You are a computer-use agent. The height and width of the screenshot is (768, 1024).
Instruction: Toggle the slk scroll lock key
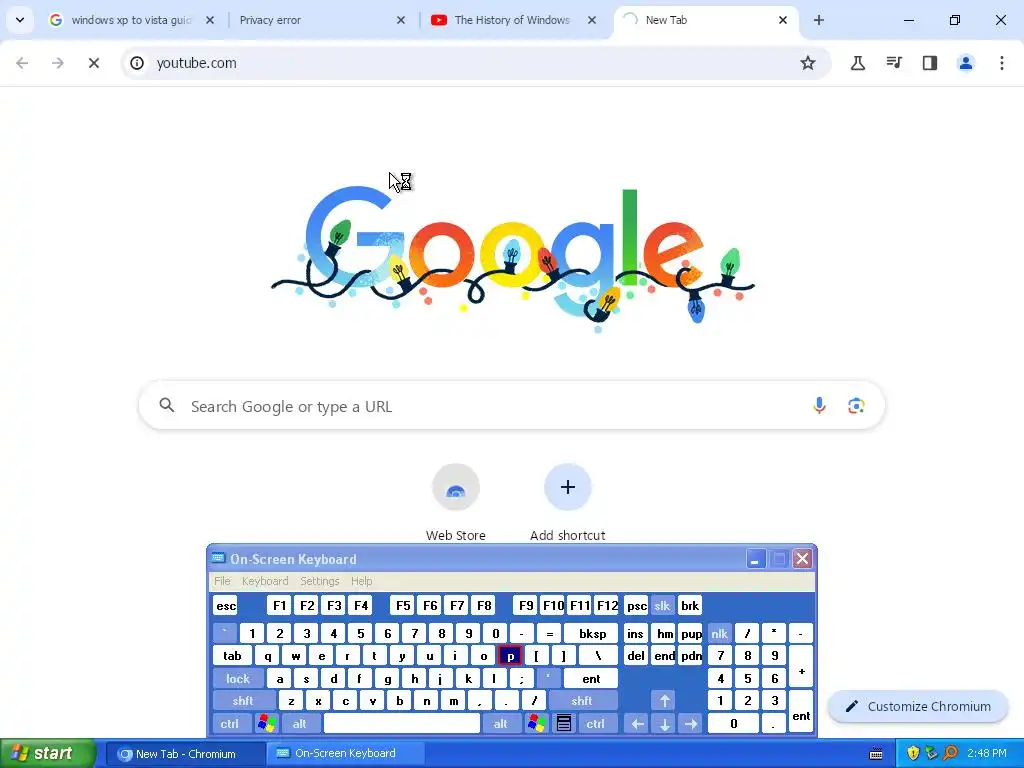(662, 605)
